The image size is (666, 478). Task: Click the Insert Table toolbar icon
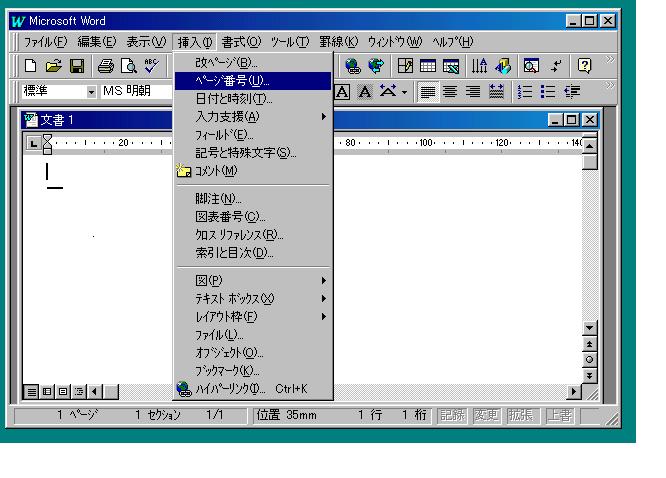click(428, 66)
